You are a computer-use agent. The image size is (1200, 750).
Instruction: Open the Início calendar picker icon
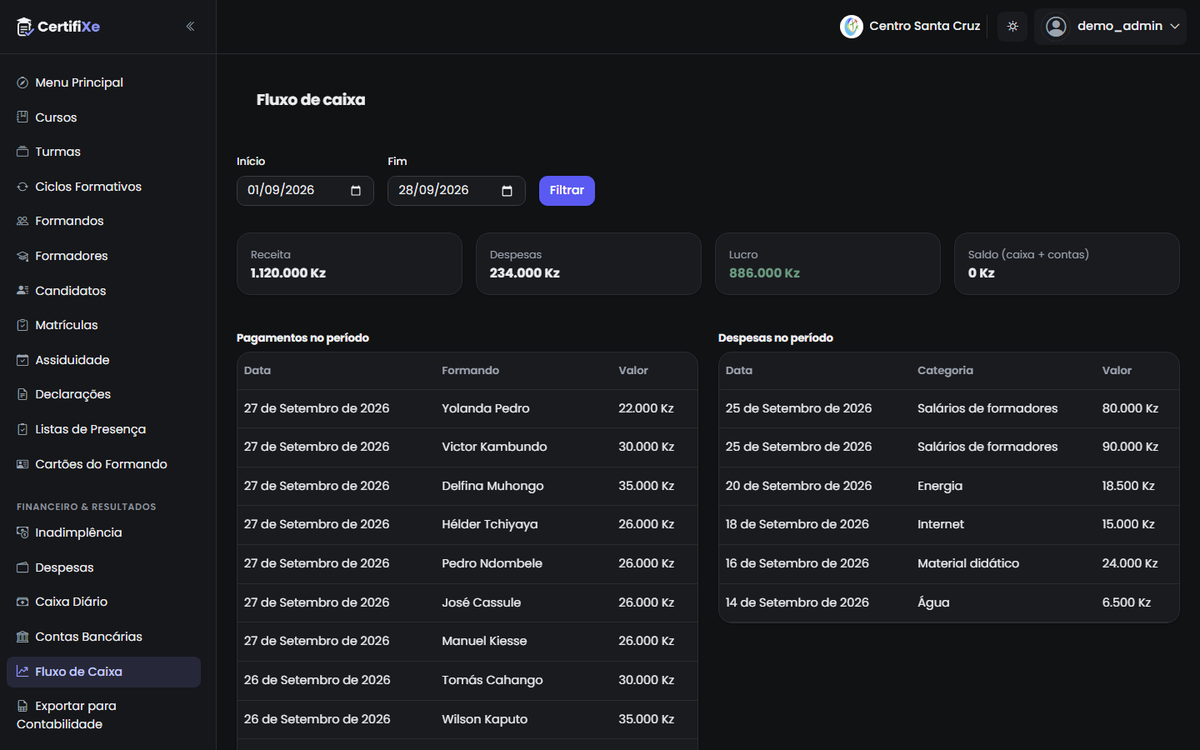(356, 191)
